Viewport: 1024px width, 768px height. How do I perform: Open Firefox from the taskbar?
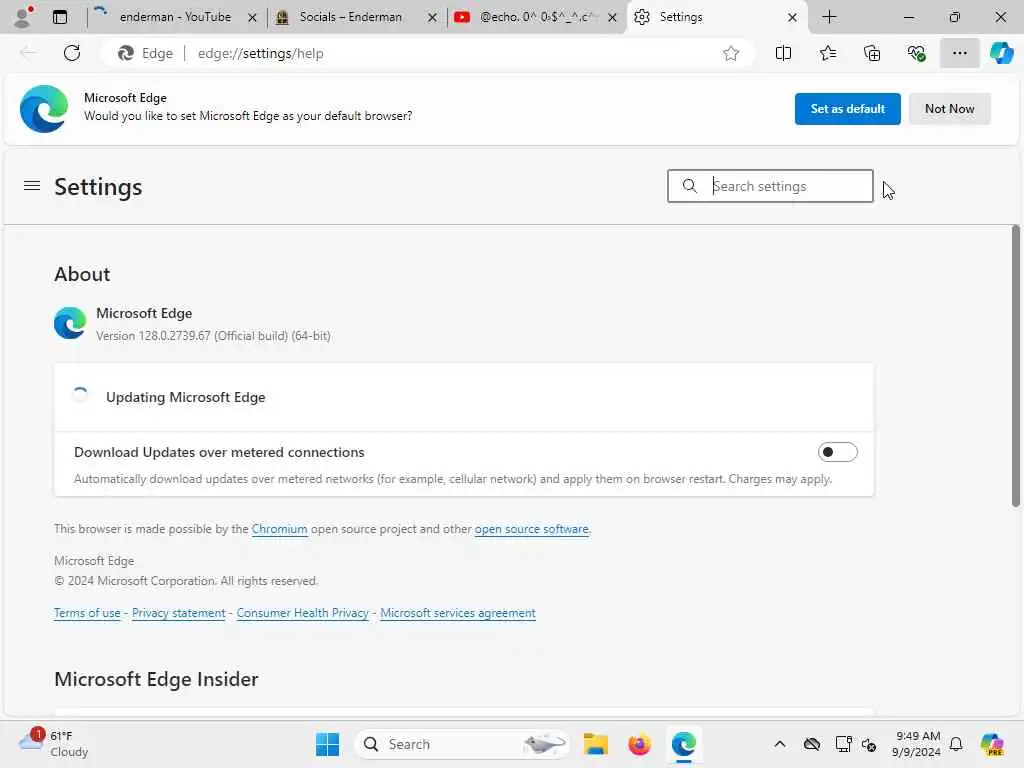(x=639, y=744)
